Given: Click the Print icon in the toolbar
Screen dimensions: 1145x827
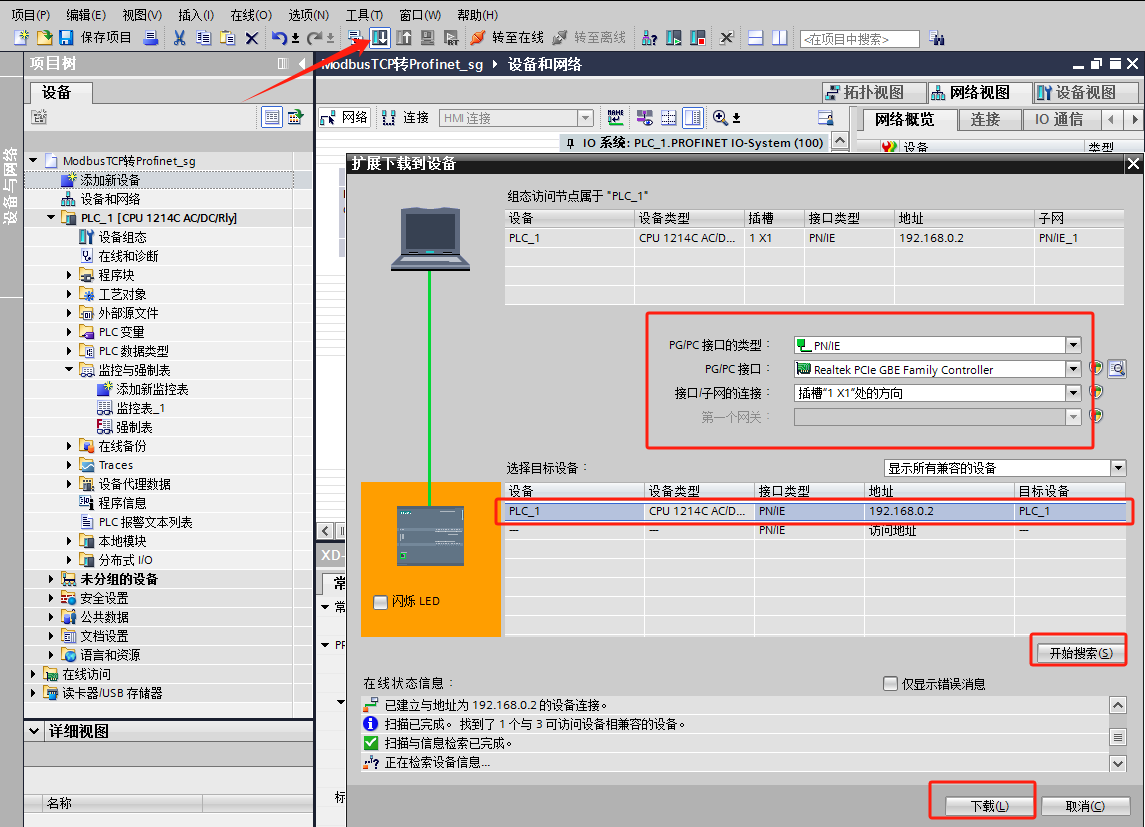Looking at the screenshot, I should 151,38.
